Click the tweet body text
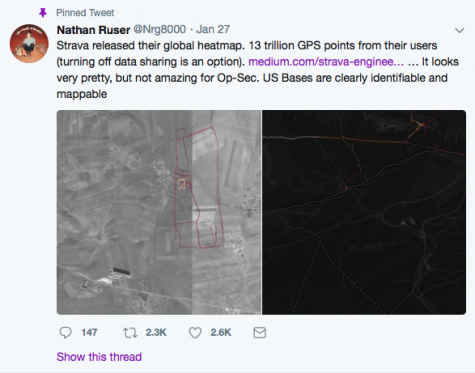This screenshot has width=475, height=373. (x=257, y=70)
